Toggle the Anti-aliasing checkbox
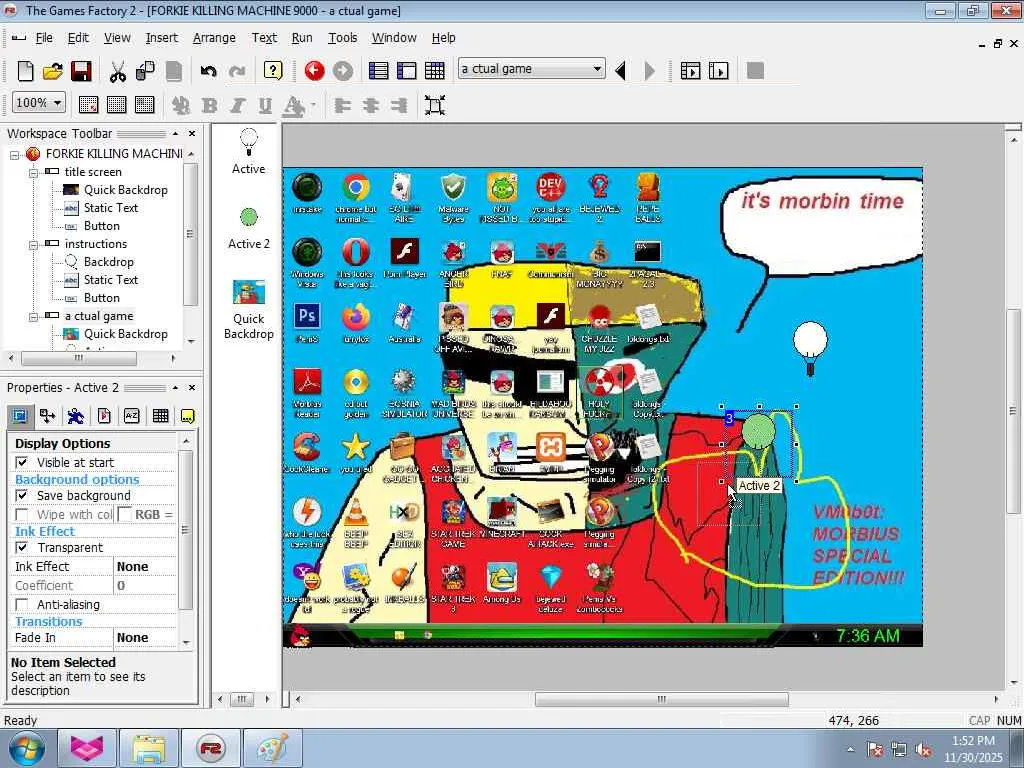This screenshot has height=768, width=1024. click(x=22, y=605)
